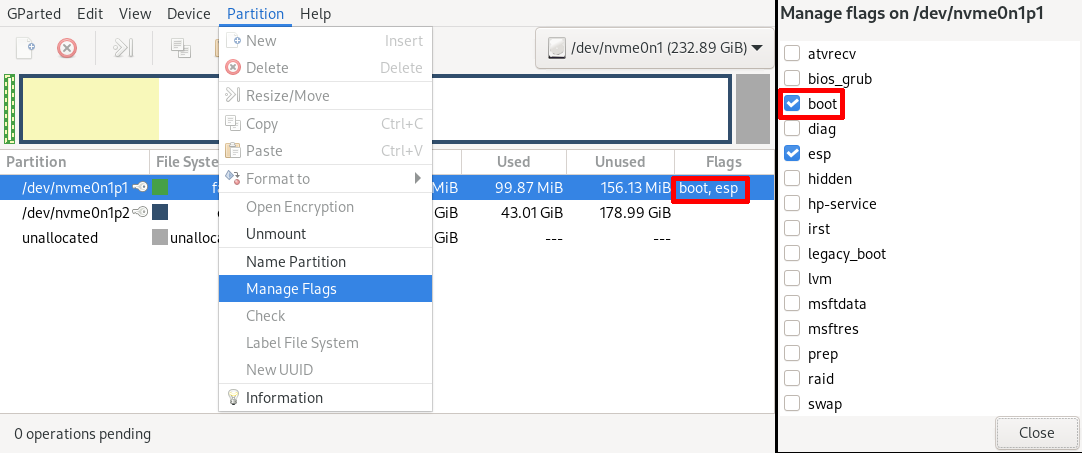The width and height of the screenshot is (1082, 453).
Task: Click the red Delete partition toolbar icon
Action: (66, 47)
